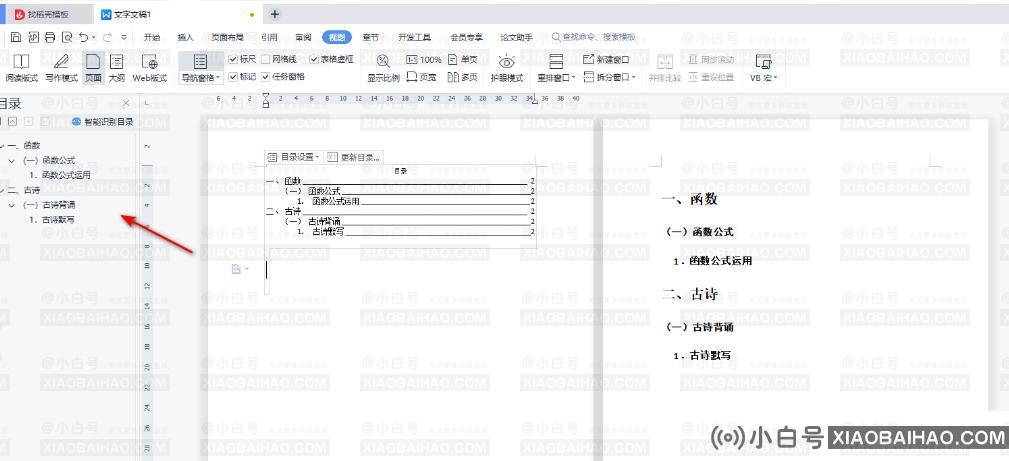Click the Save icon in quick access toolbar
This screenshot has height=461, width=1009.
[x=16, y=37]
